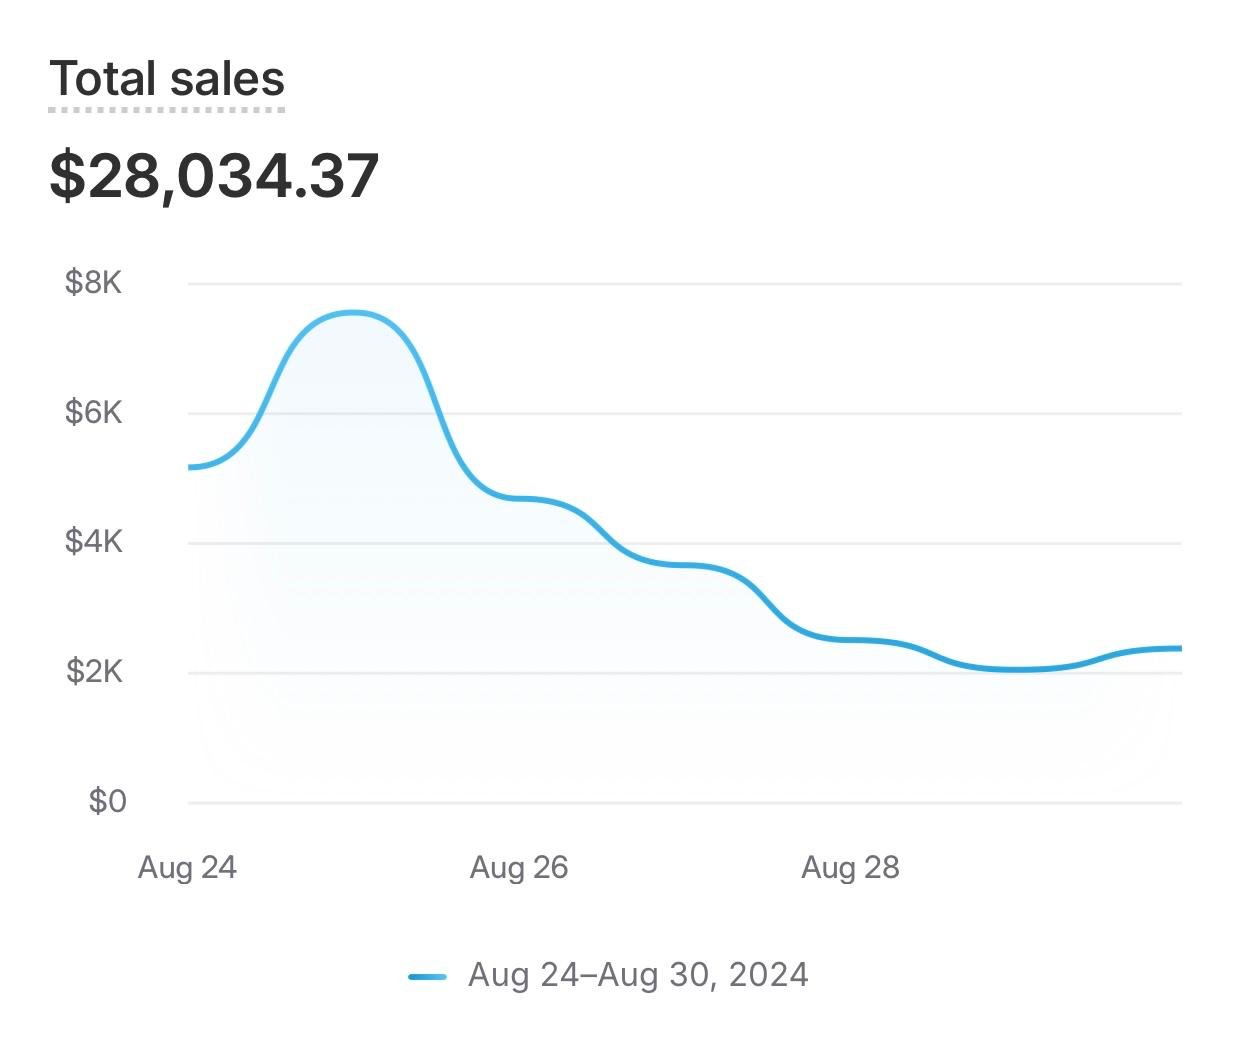Viewport: 1242px width, 1055px height.
Task: Select the Aug 24 x-axis label
Action: pos(187,867)
